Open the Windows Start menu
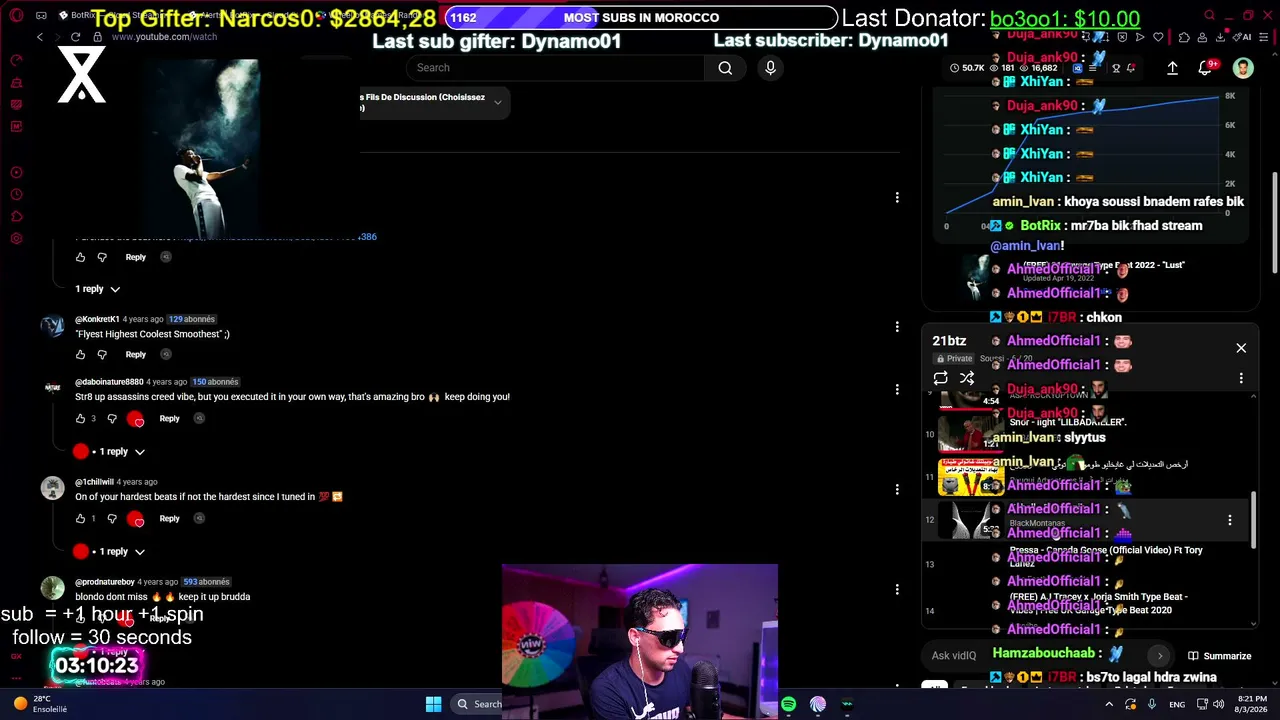 433,704
